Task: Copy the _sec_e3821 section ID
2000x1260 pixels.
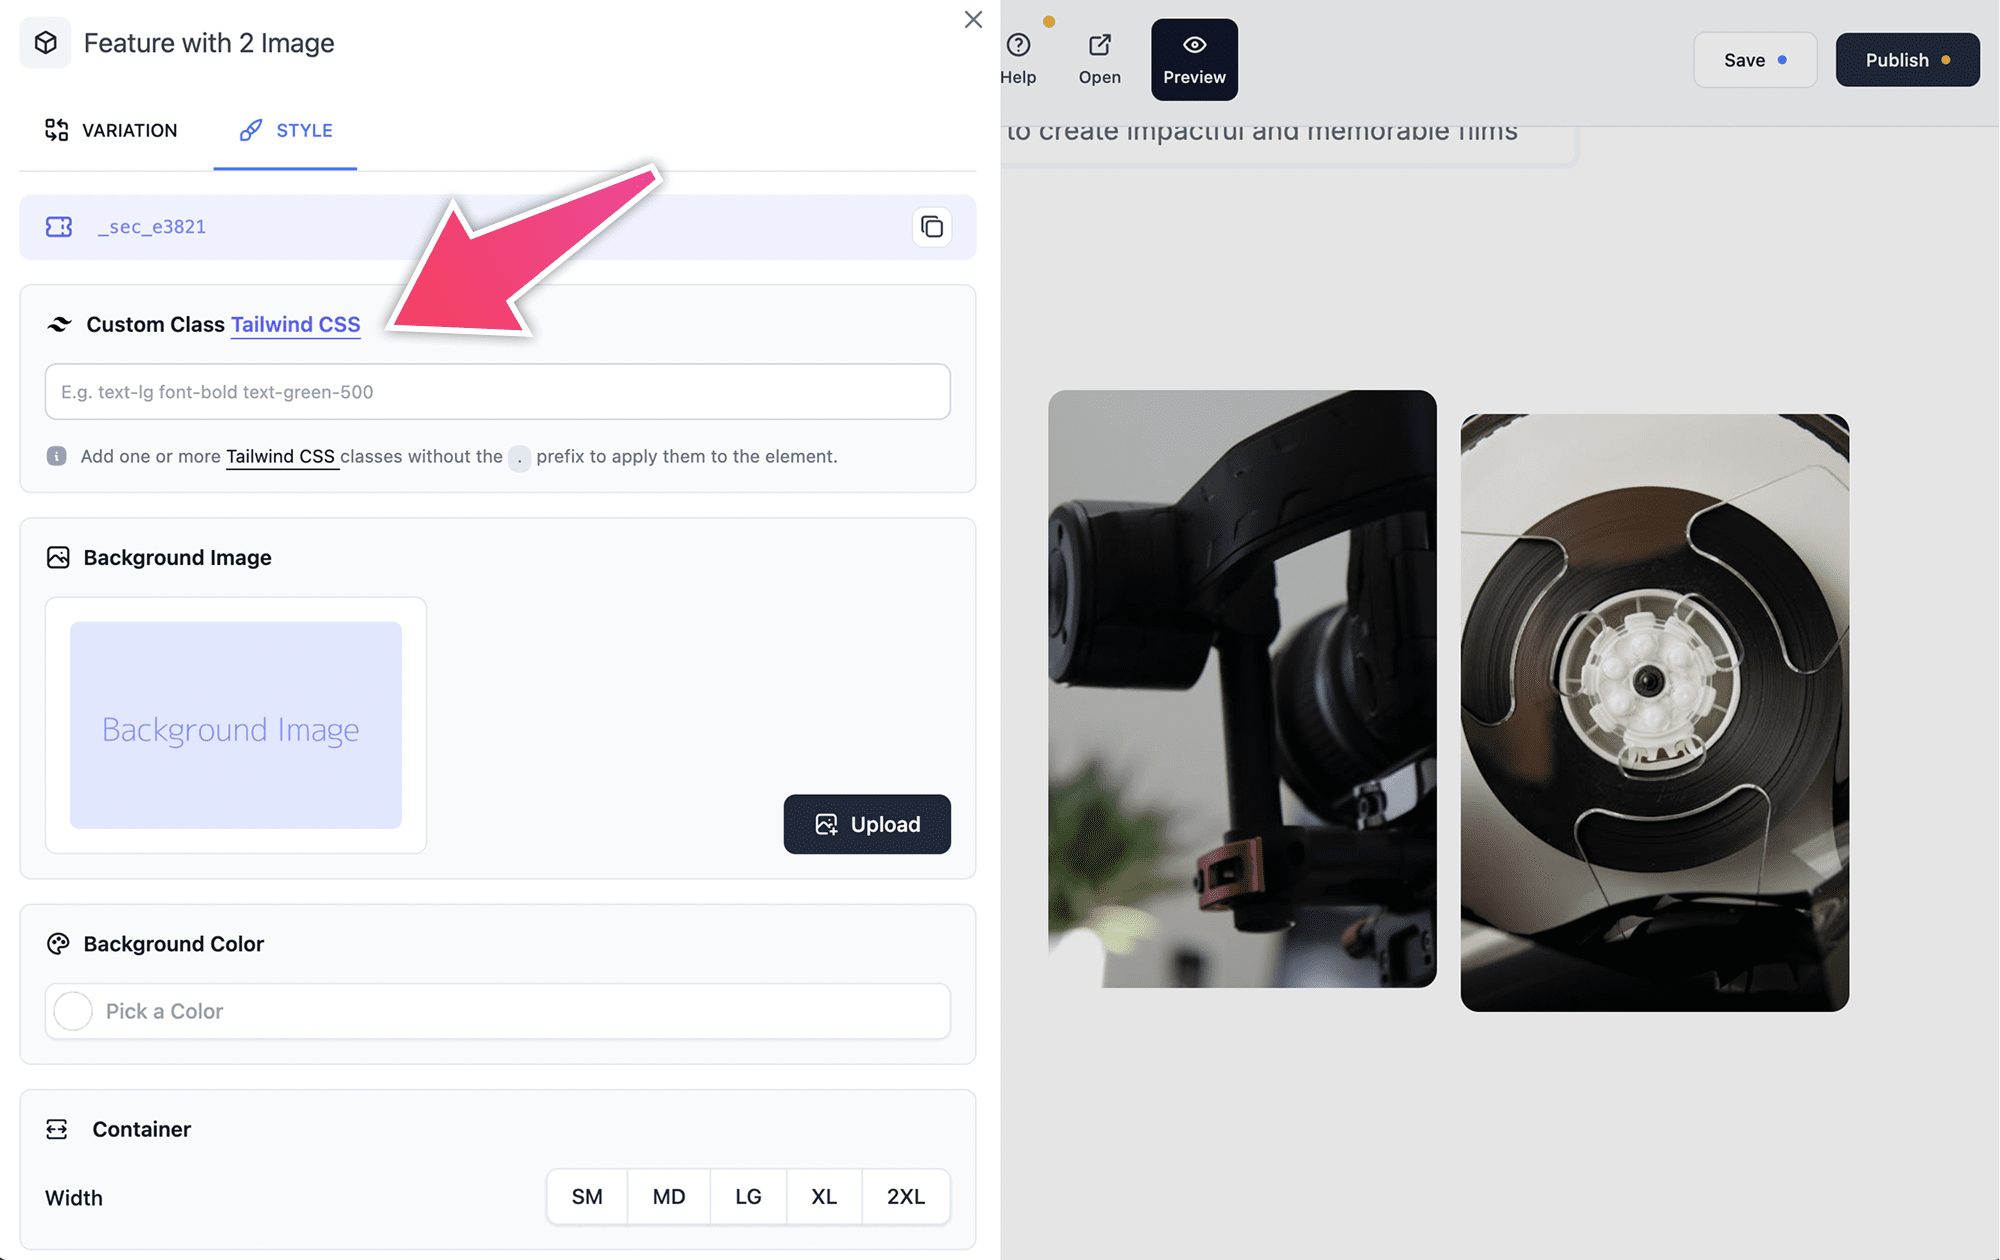Action: 932,227
